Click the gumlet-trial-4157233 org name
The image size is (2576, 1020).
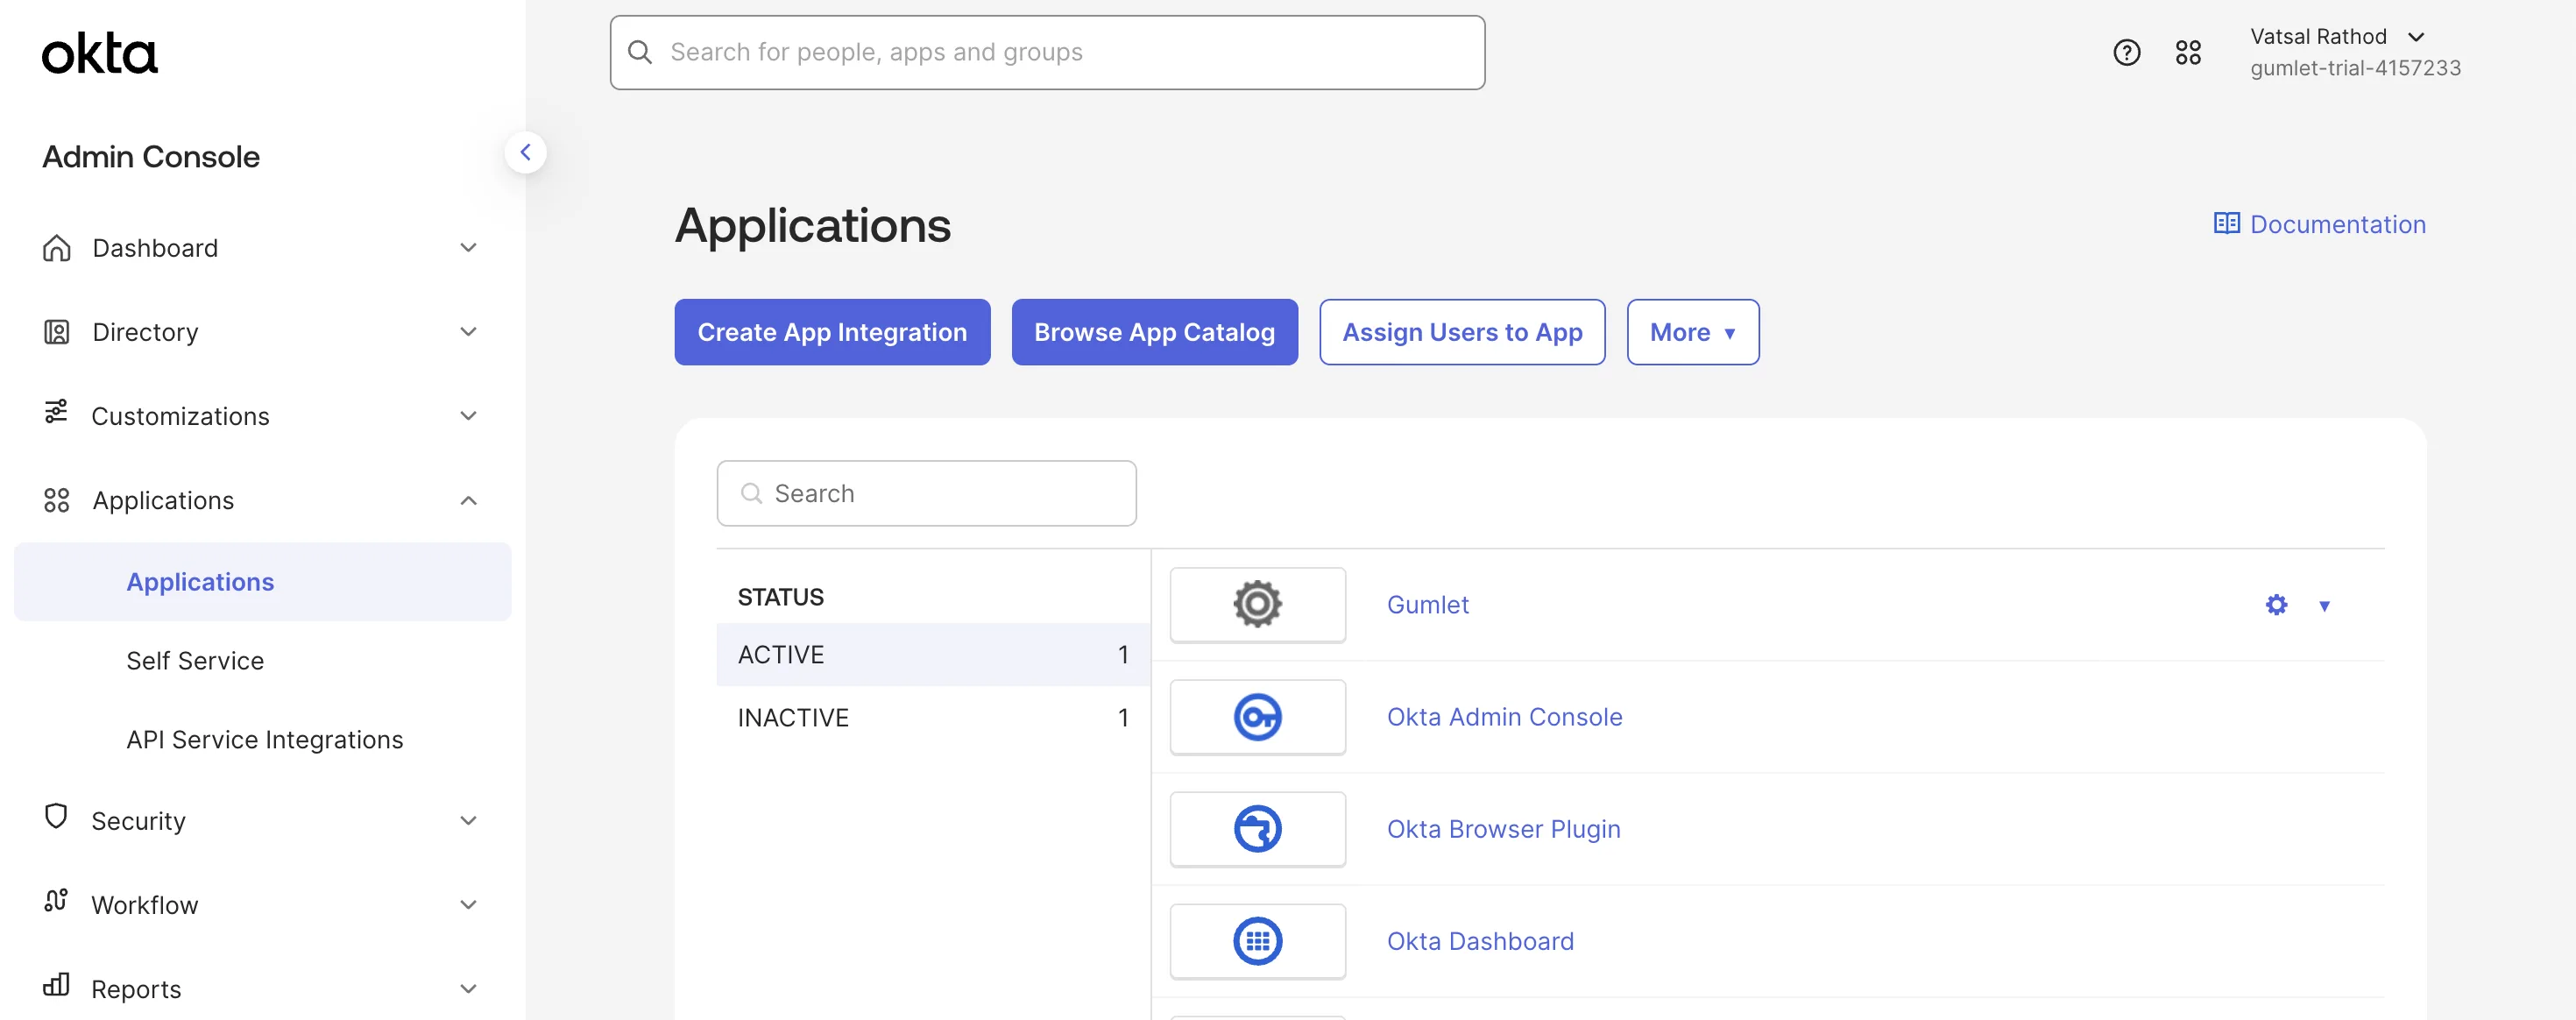(x=2355, y=68)
